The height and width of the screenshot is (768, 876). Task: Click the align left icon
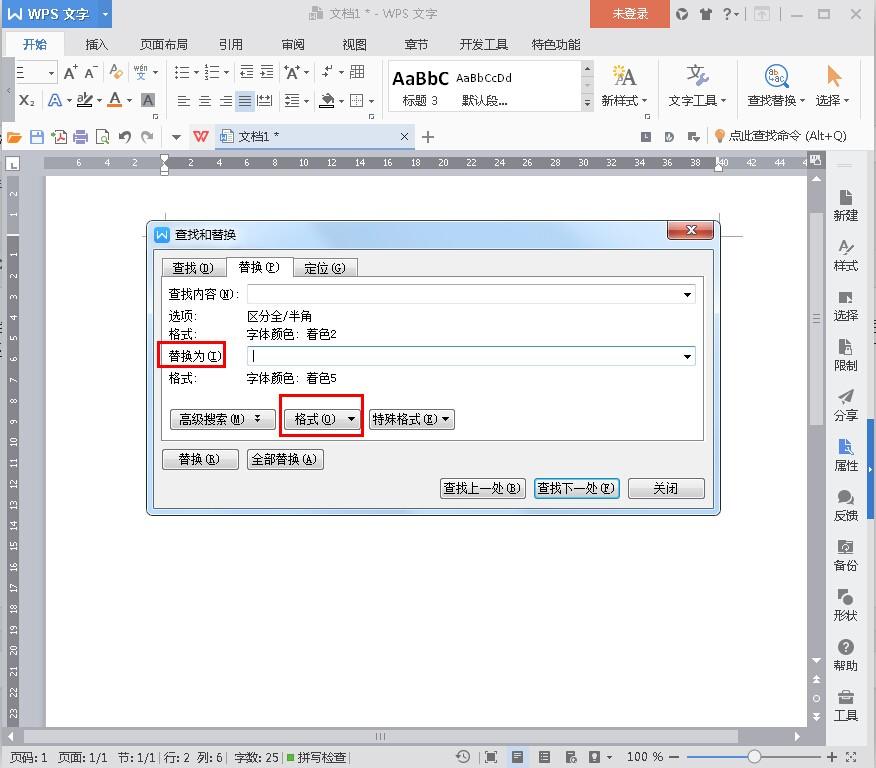point(183,101)
